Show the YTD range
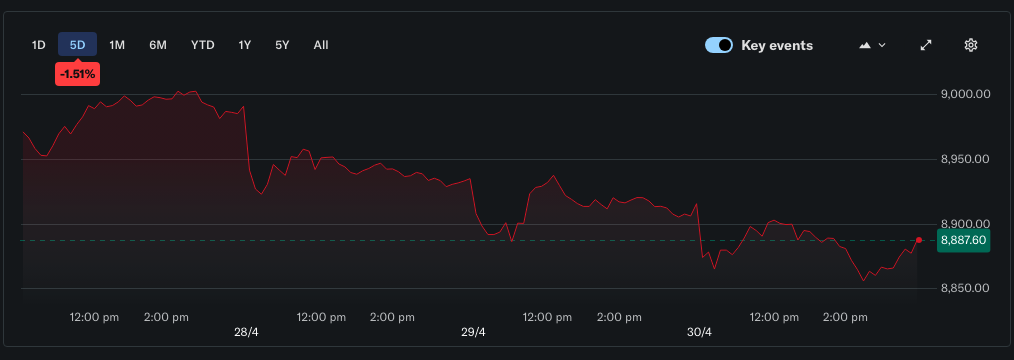This screenshot has width=1014, height=360. 202,45
